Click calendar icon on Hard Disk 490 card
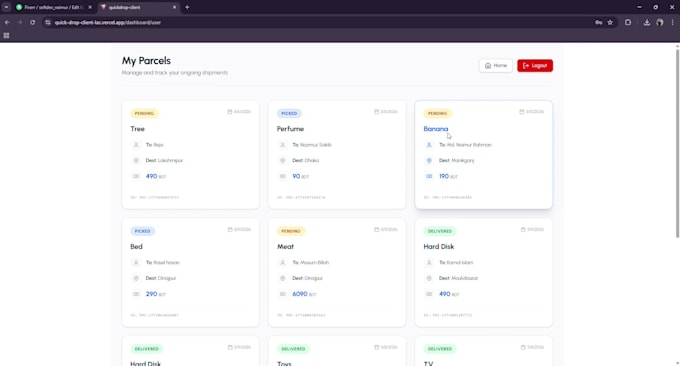Image resolution: width=680 pixels, height=366 pixels. click(523, 229)
